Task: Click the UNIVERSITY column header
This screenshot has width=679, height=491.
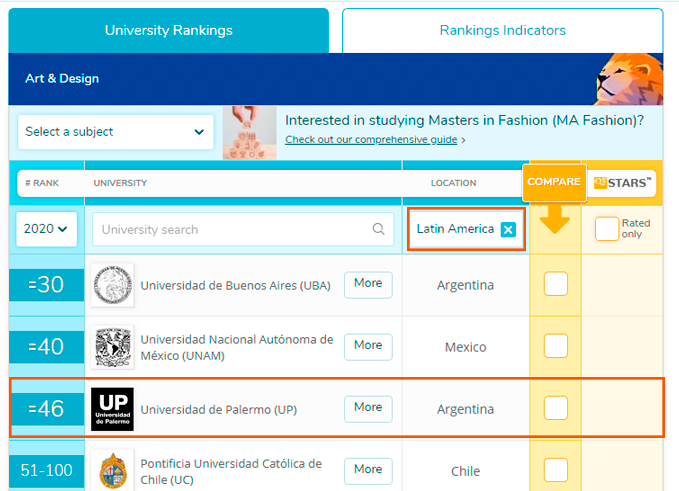Action: [x=120, y=183]
